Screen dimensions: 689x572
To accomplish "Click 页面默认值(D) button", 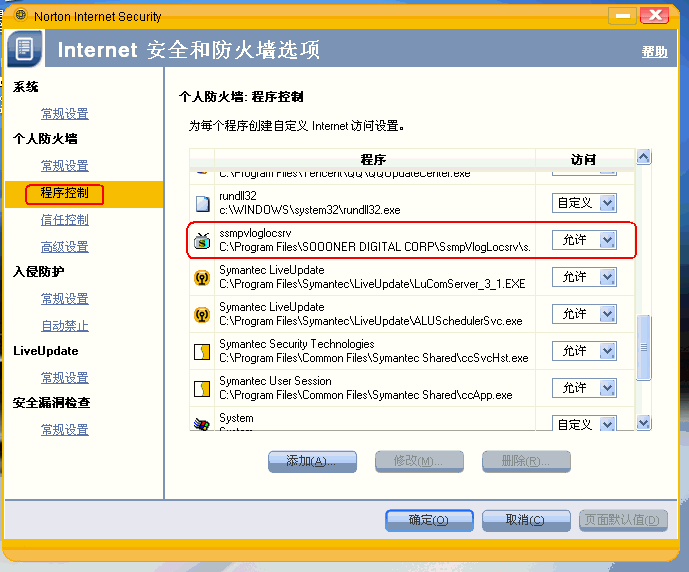I will click(623, 520).
